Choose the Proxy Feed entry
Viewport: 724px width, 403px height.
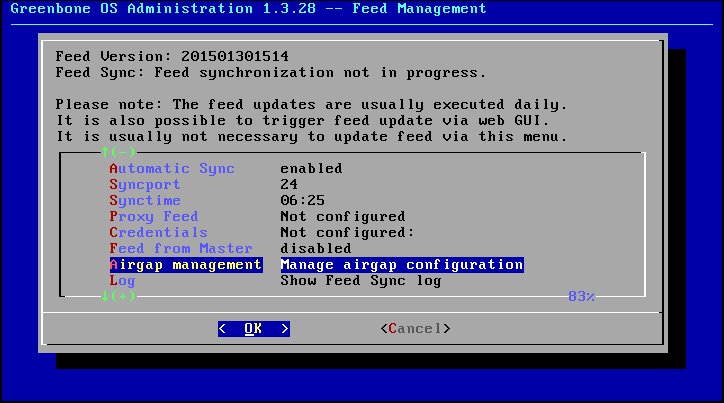pos(154,217)
